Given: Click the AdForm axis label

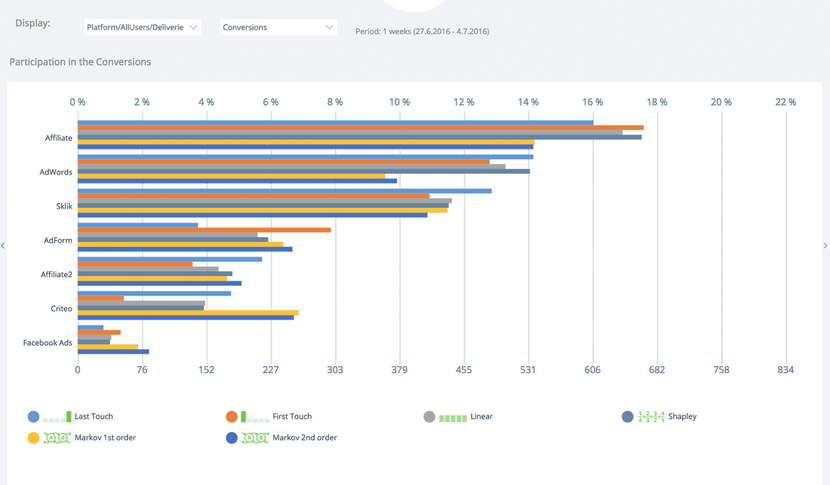Looking at the screenshot, I should point(58,240).
